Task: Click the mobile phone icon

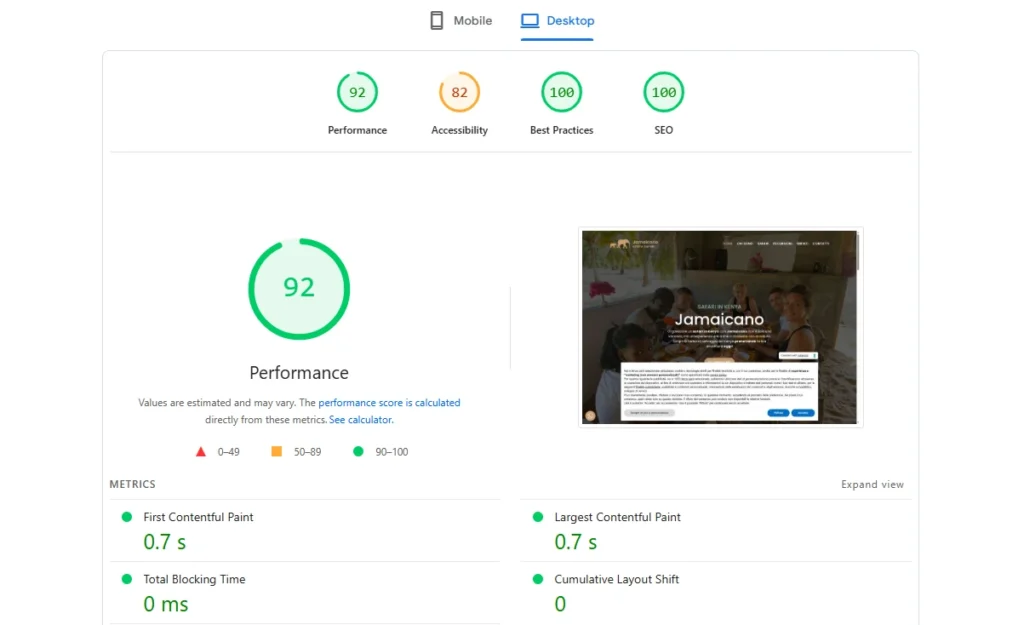Action: pos(437,21)
